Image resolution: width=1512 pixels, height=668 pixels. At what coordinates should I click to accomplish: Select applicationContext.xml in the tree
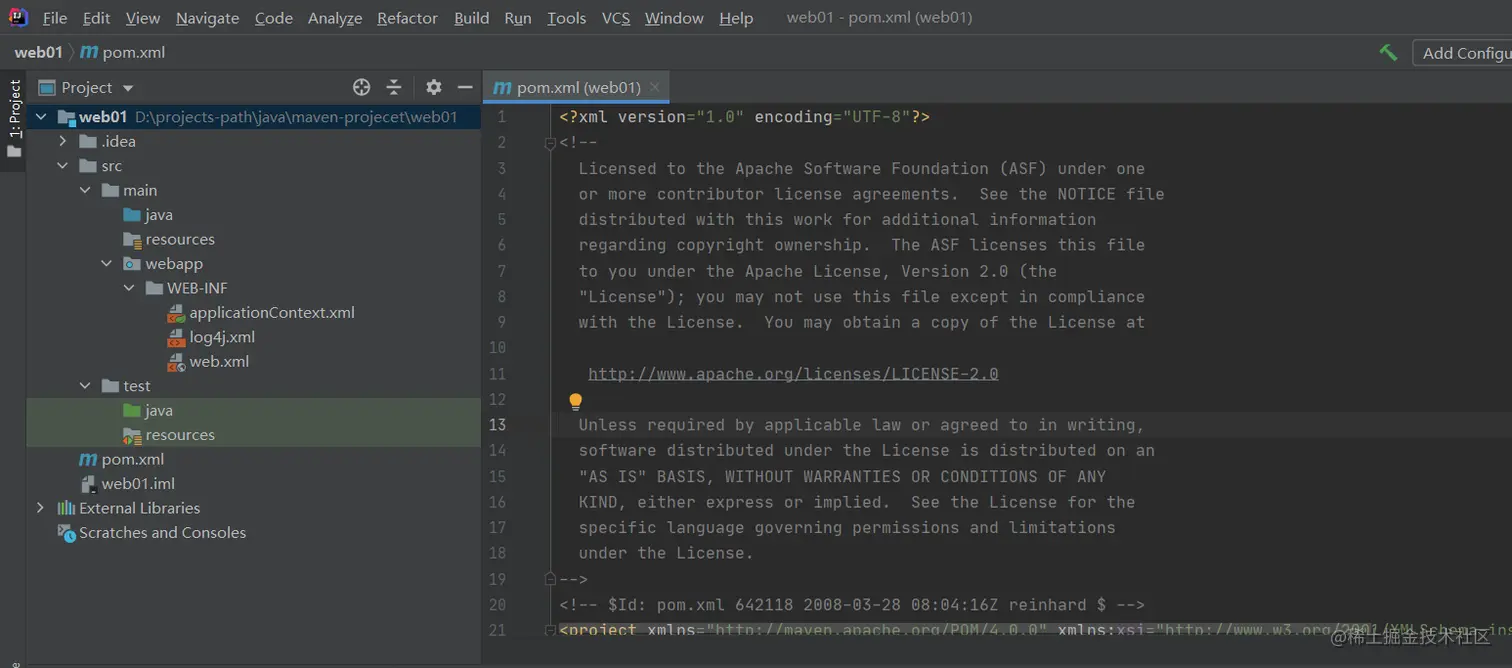[272, 313]
